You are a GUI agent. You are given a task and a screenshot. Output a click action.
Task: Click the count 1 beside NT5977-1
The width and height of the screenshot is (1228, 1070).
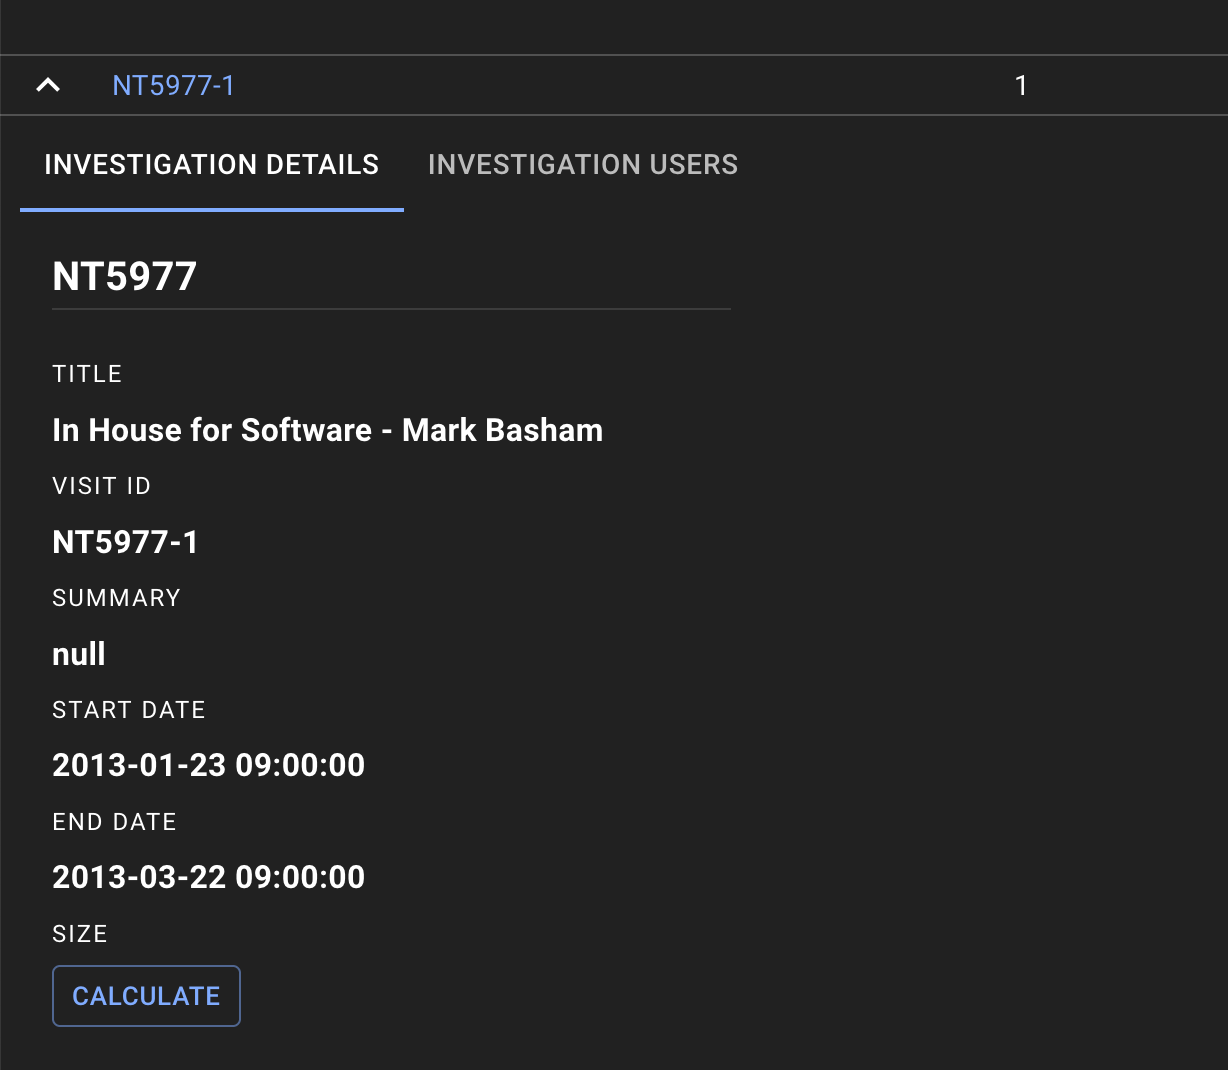pos(1020,85)
